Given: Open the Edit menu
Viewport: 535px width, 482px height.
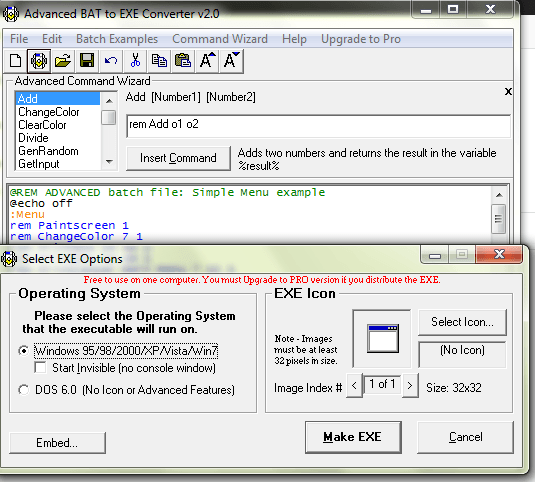Looking at the screenshot, I should (52, 39).
